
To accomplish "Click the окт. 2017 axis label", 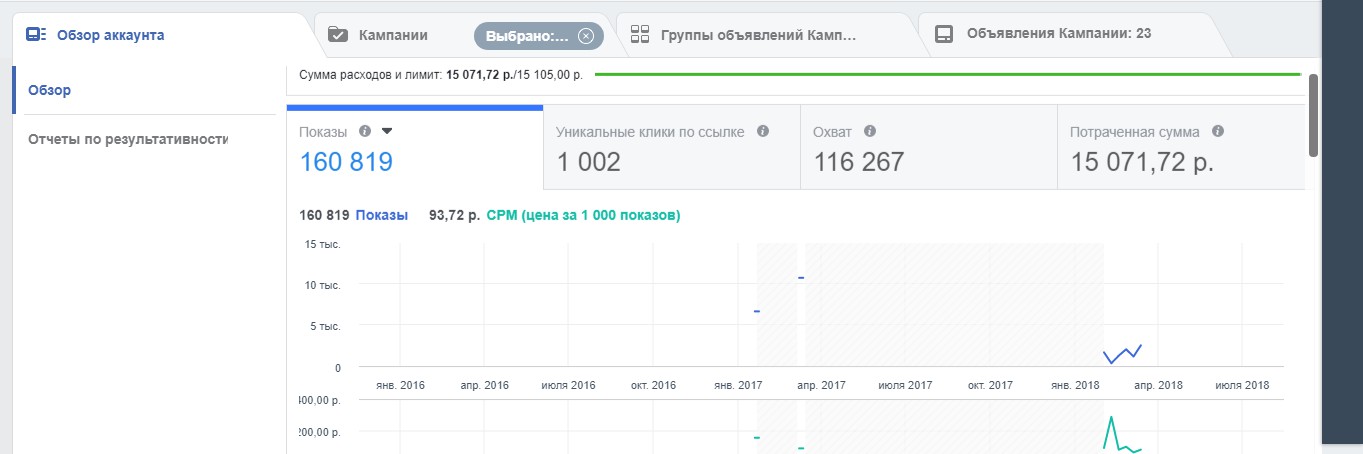I will [x=989, y=385].
